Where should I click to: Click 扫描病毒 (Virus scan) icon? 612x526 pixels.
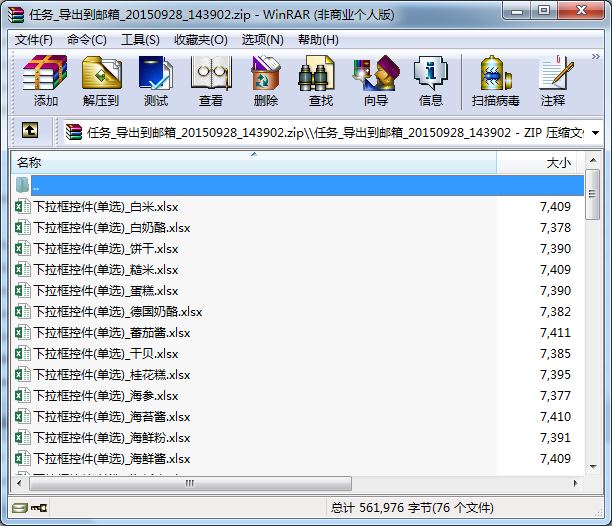coord(495,73)
